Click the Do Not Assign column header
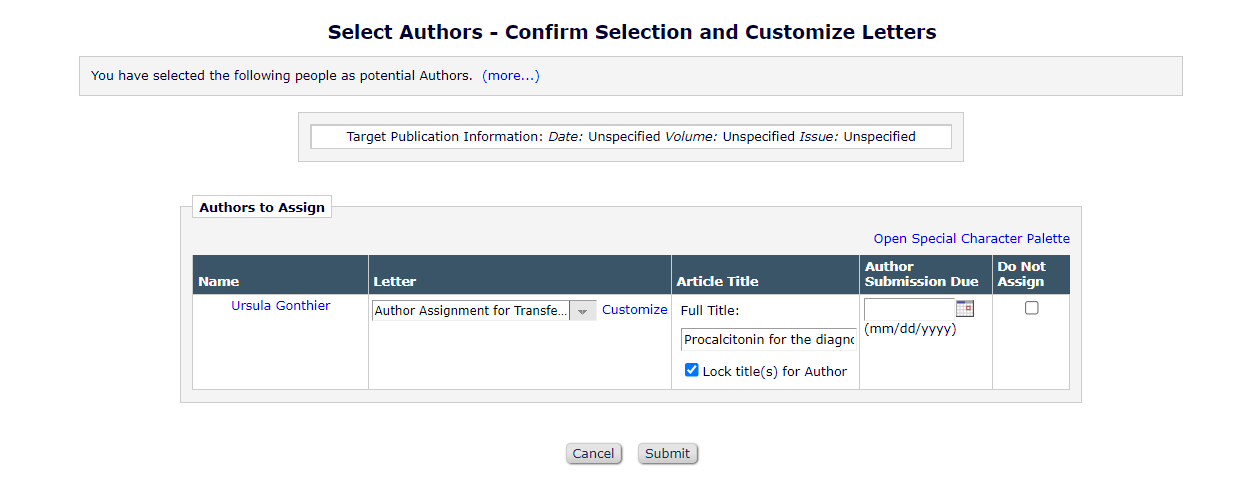 (1021, 274)
